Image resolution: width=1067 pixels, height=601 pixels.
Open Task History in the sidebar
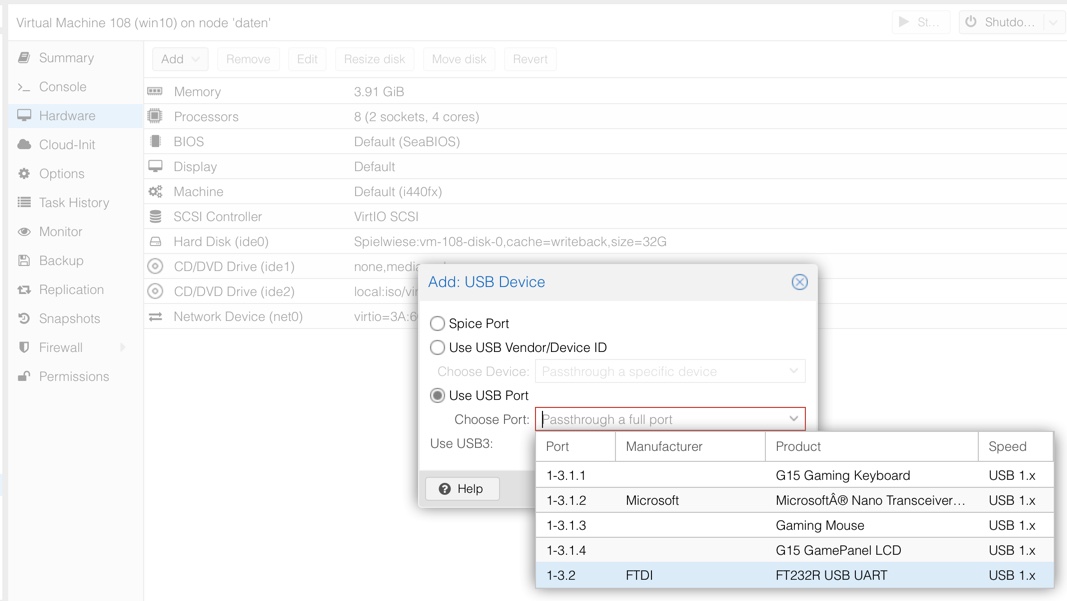(x=73, y=203)
